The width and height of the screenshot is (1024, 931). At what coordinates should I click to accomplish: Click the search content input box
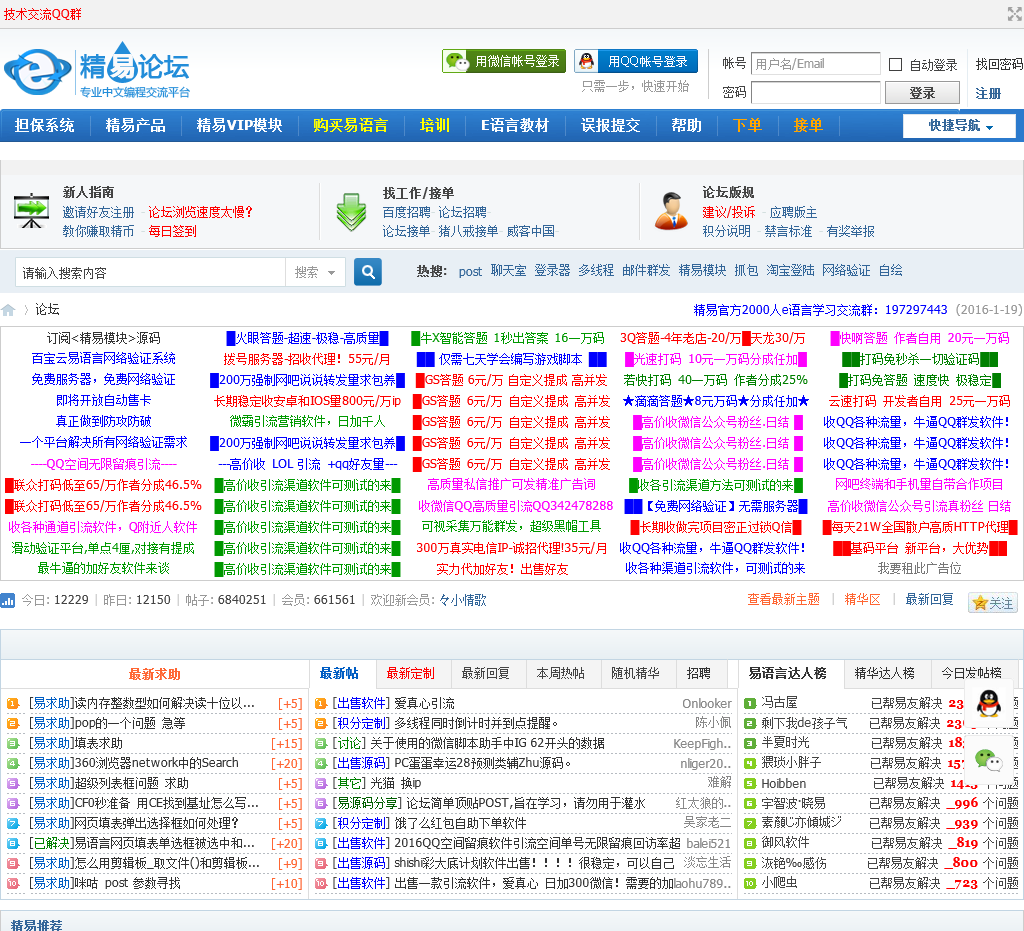150,272
